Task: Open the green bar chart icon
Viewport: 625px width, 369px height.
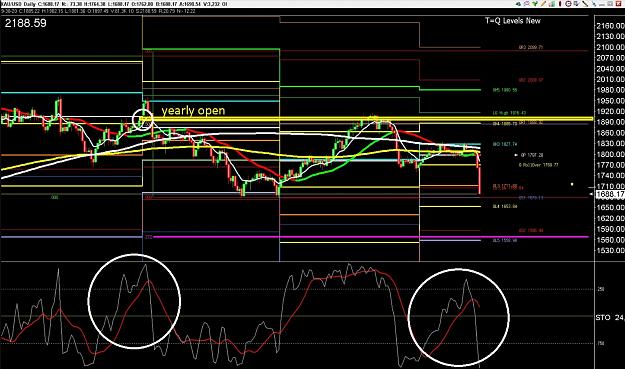Action: pyautogui.click(x=552, y=4)
